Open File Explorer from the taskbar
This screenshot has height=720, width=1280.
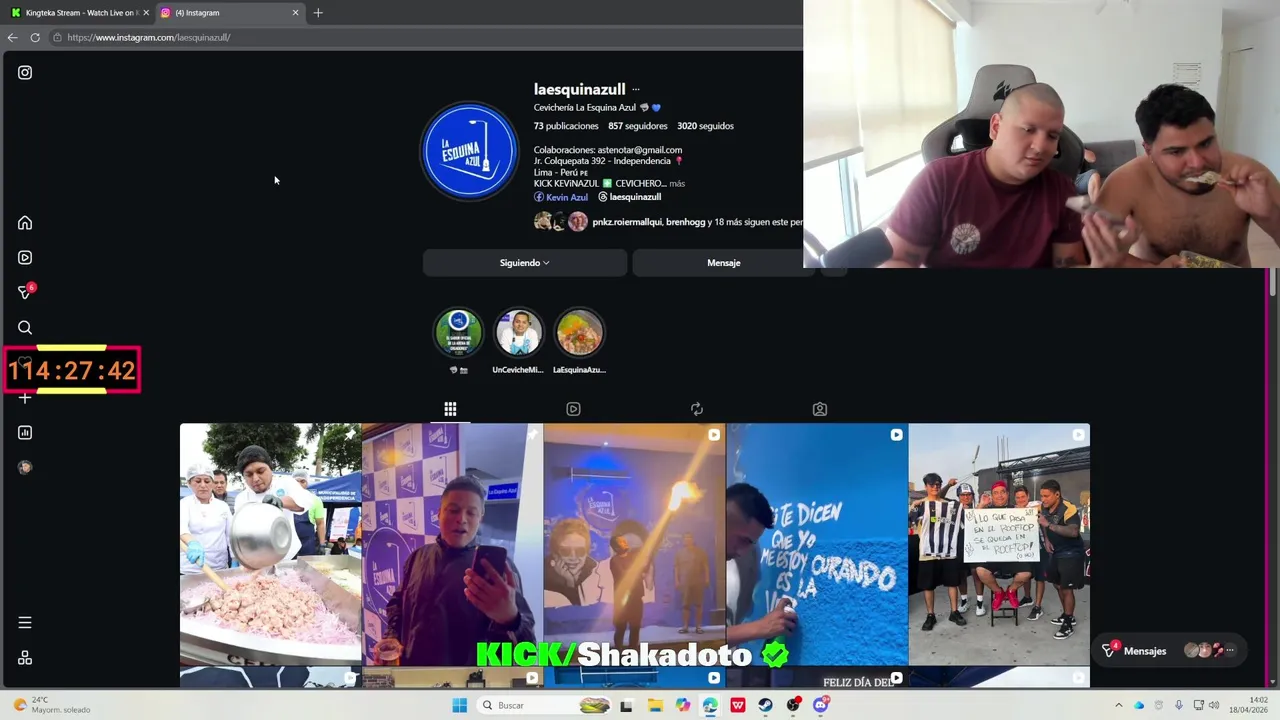pos(655,705)
